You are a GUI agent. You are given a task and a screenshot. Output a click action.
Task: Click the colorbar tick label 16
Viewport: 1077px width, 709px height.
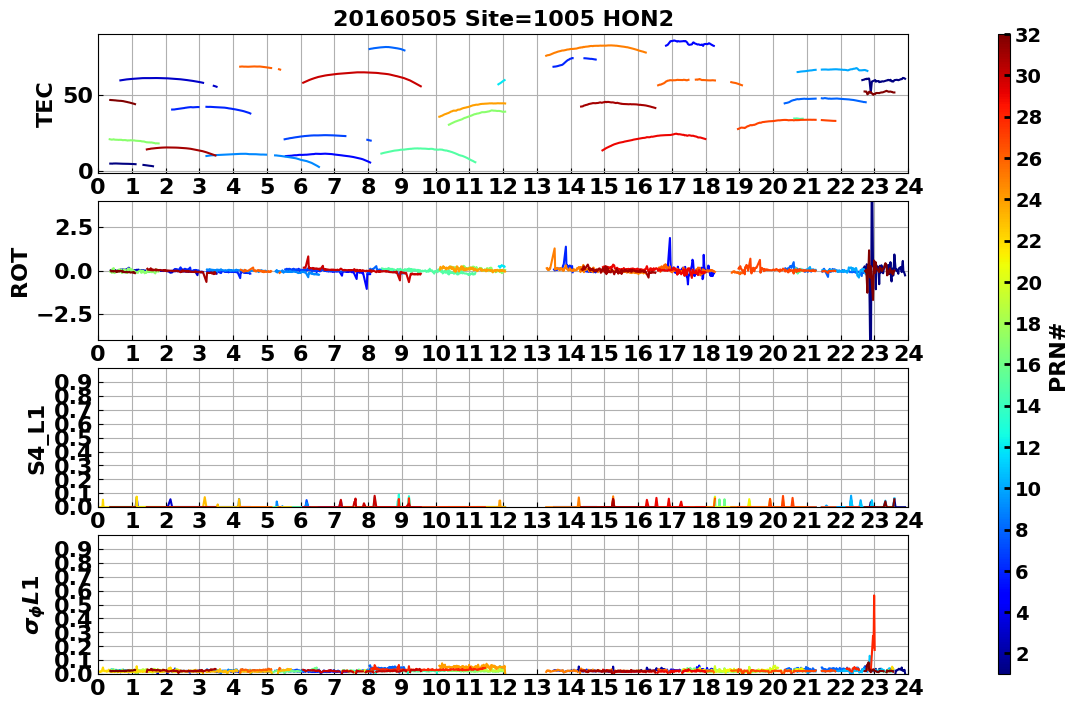(x=1028, y=365)
